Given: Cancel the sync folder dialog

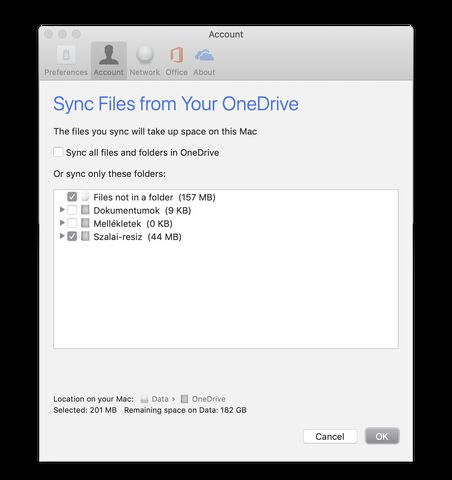Looking at the screenshot, I should tap(330, 436).
